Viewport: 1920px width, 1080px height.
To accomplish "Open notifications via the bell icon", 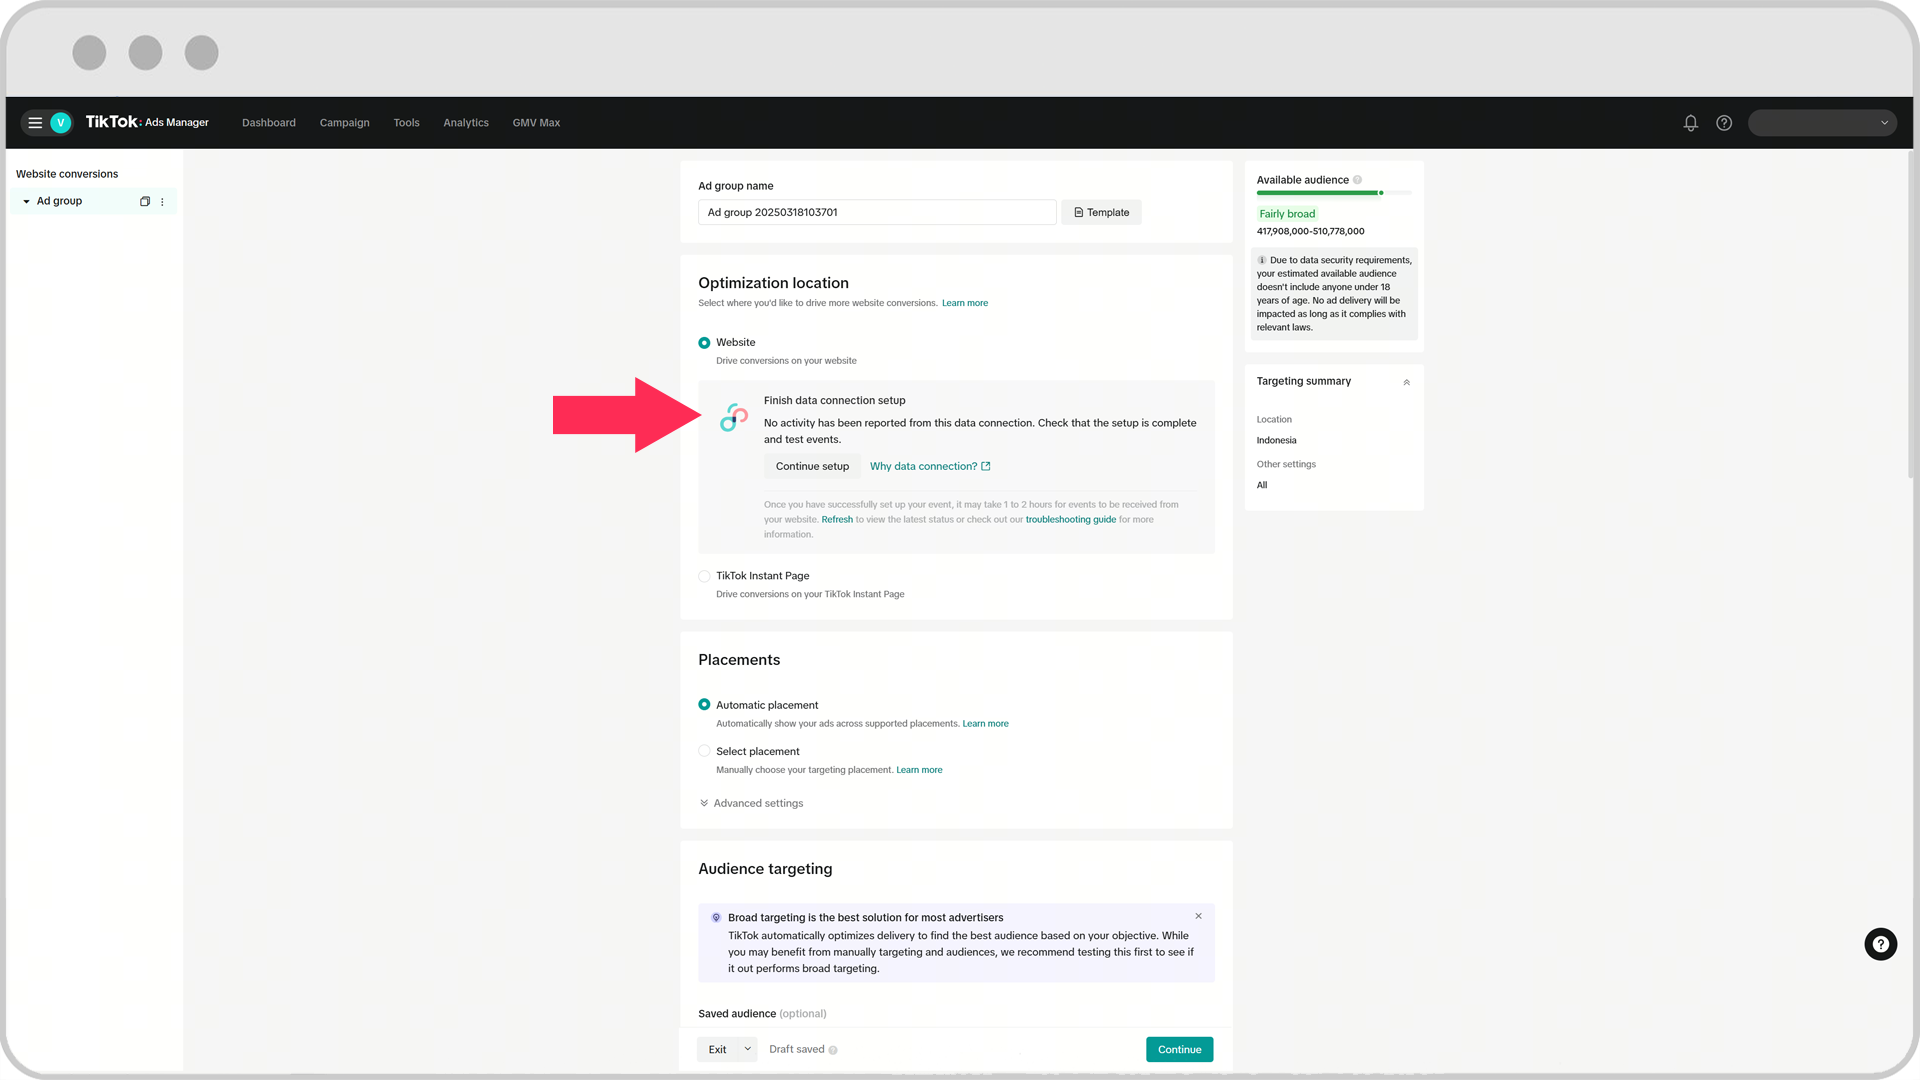I will coord(1690,123).
